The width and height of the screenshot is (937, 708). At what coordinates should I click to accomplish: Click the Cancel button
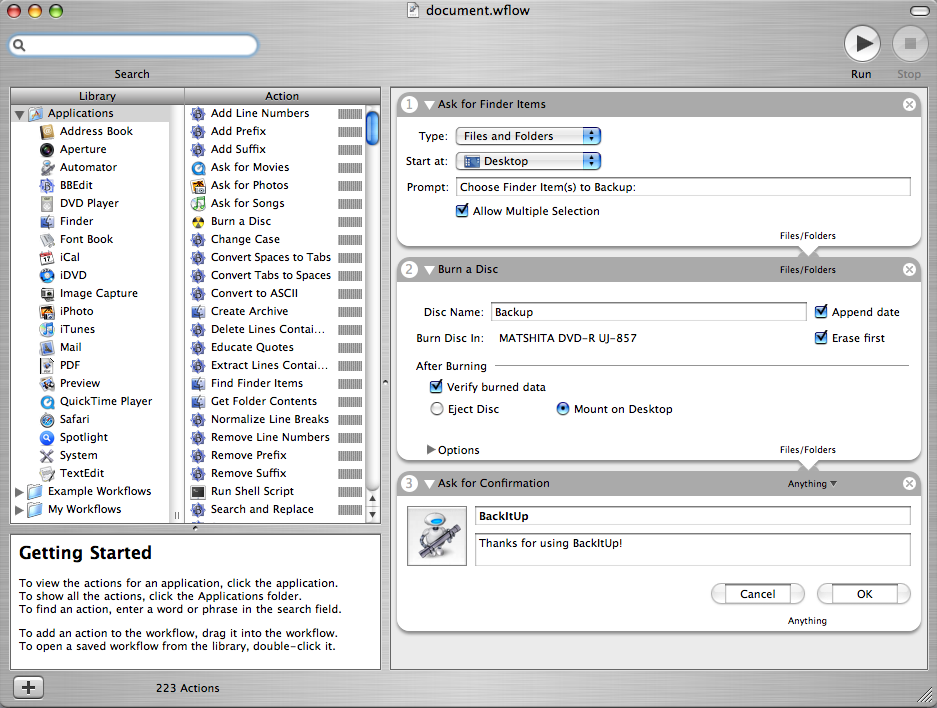coord(757,594)
